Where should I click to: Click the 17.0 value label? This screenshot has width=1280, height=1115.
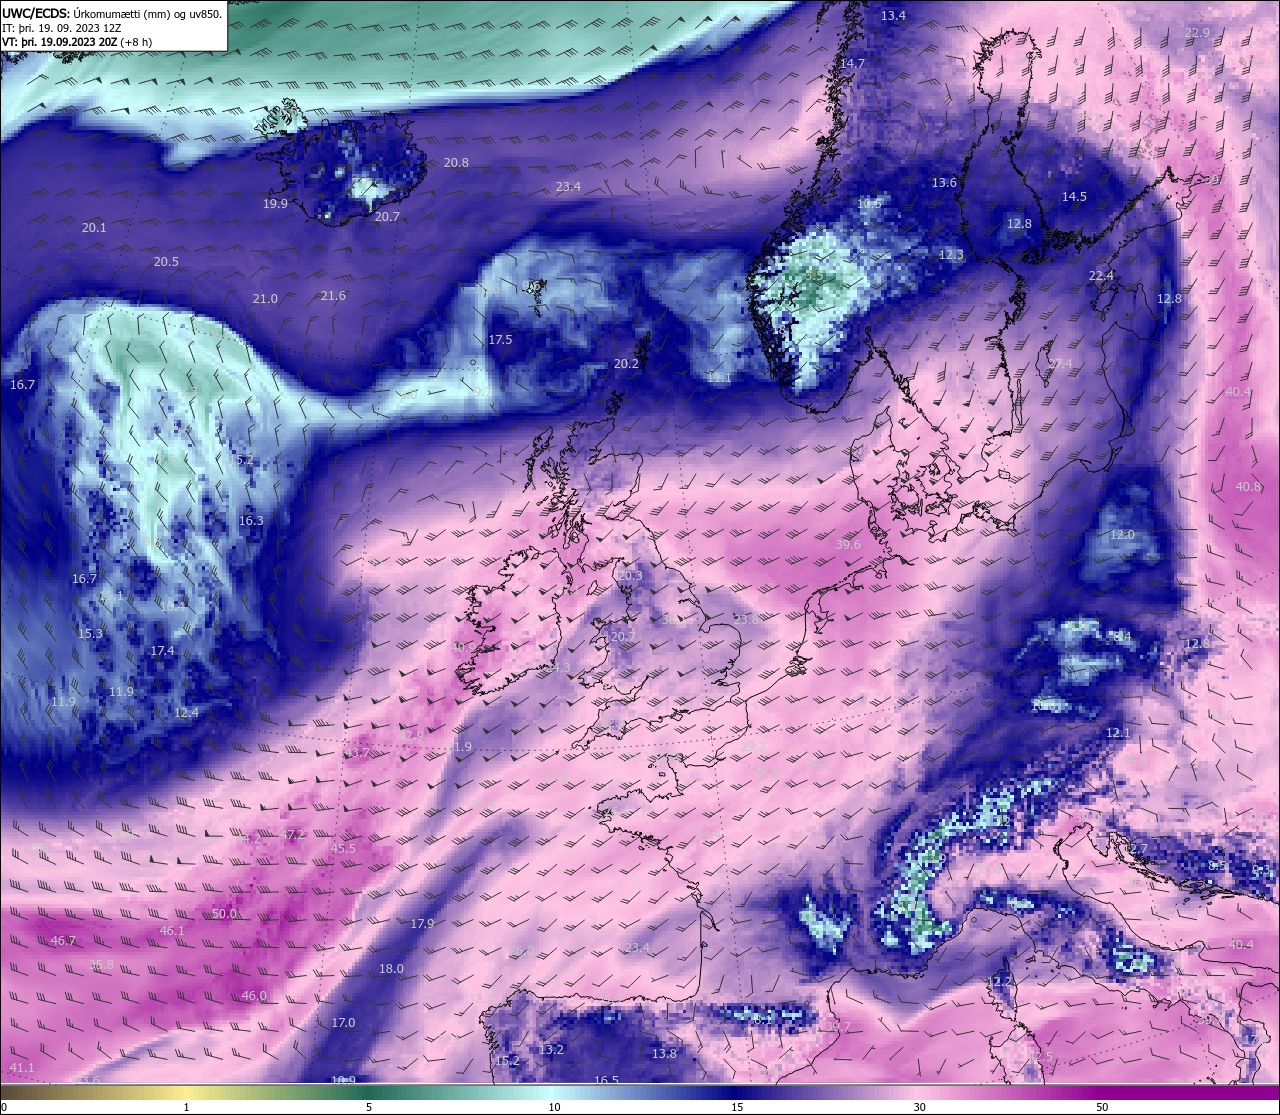(343, 1023)
